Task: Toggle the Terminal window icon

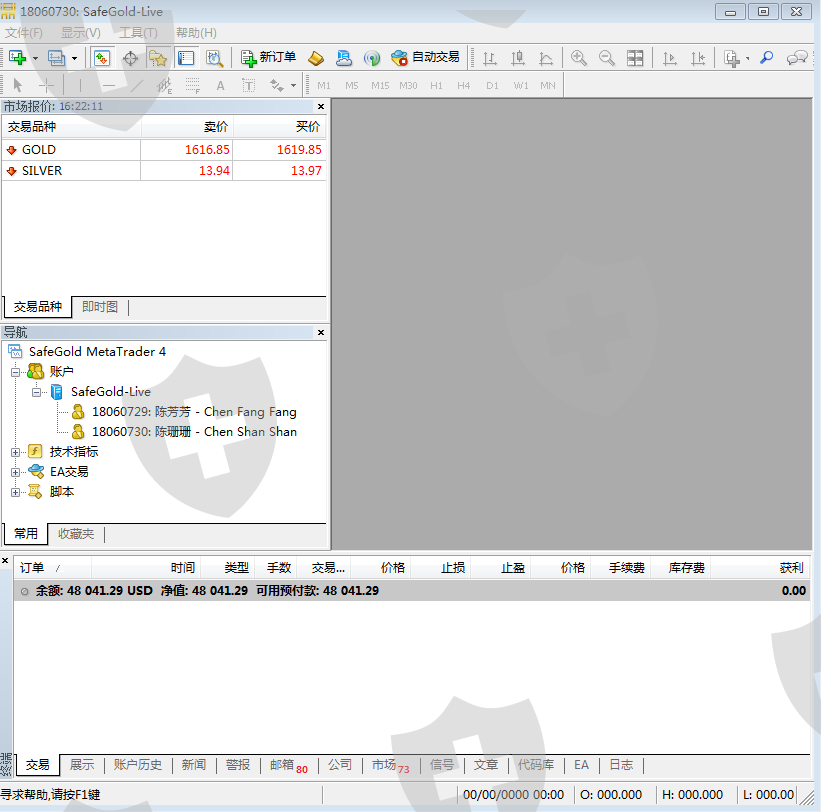Action: (x=186, y=58)
